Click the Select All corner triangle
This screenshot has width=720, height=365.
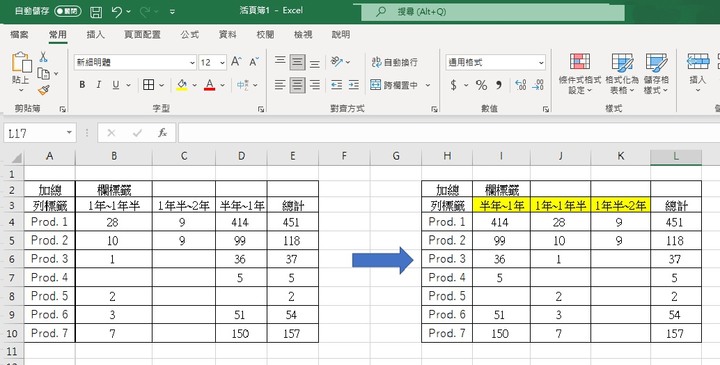(x=17, y=158)
